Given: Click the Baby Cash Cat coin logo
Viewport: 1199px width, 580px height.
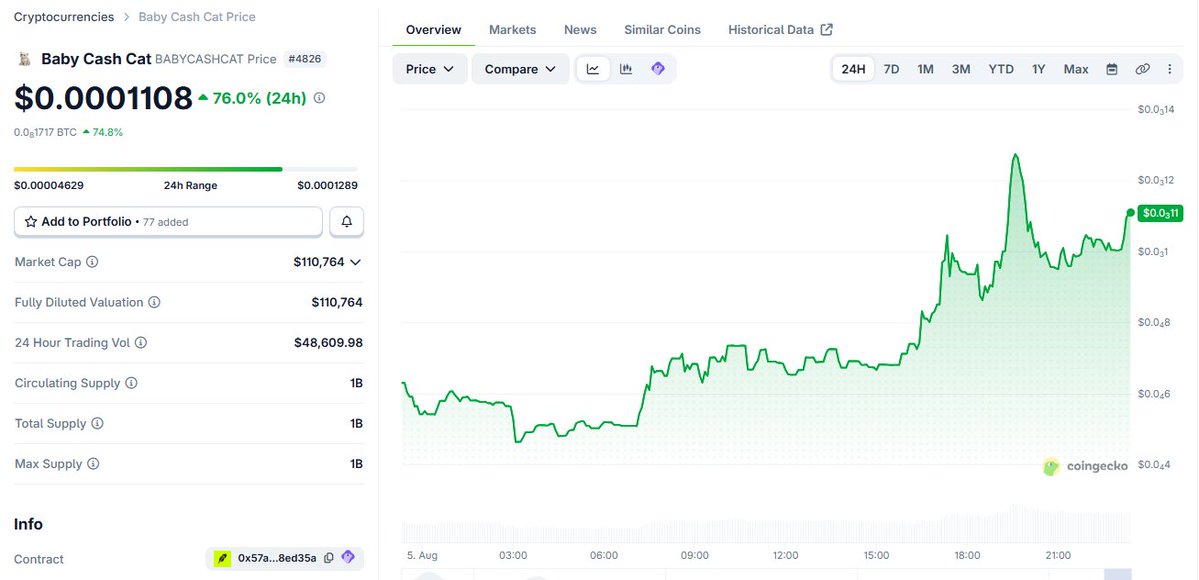Looking at the screenshot, I should (24, 59).
